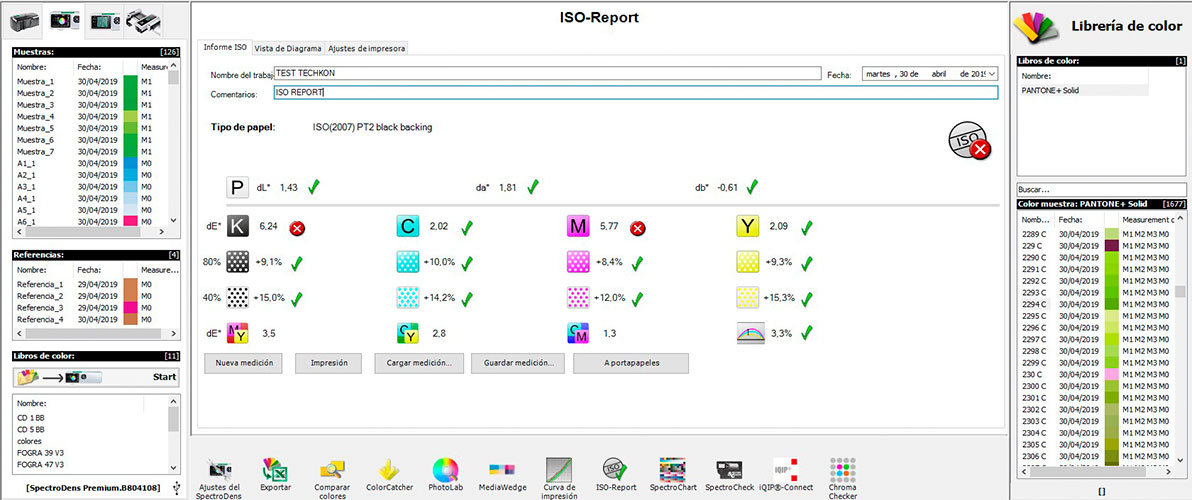Click 230 C pink swatch
Screen dimensions: 1192x500
tap(1111, 375)
